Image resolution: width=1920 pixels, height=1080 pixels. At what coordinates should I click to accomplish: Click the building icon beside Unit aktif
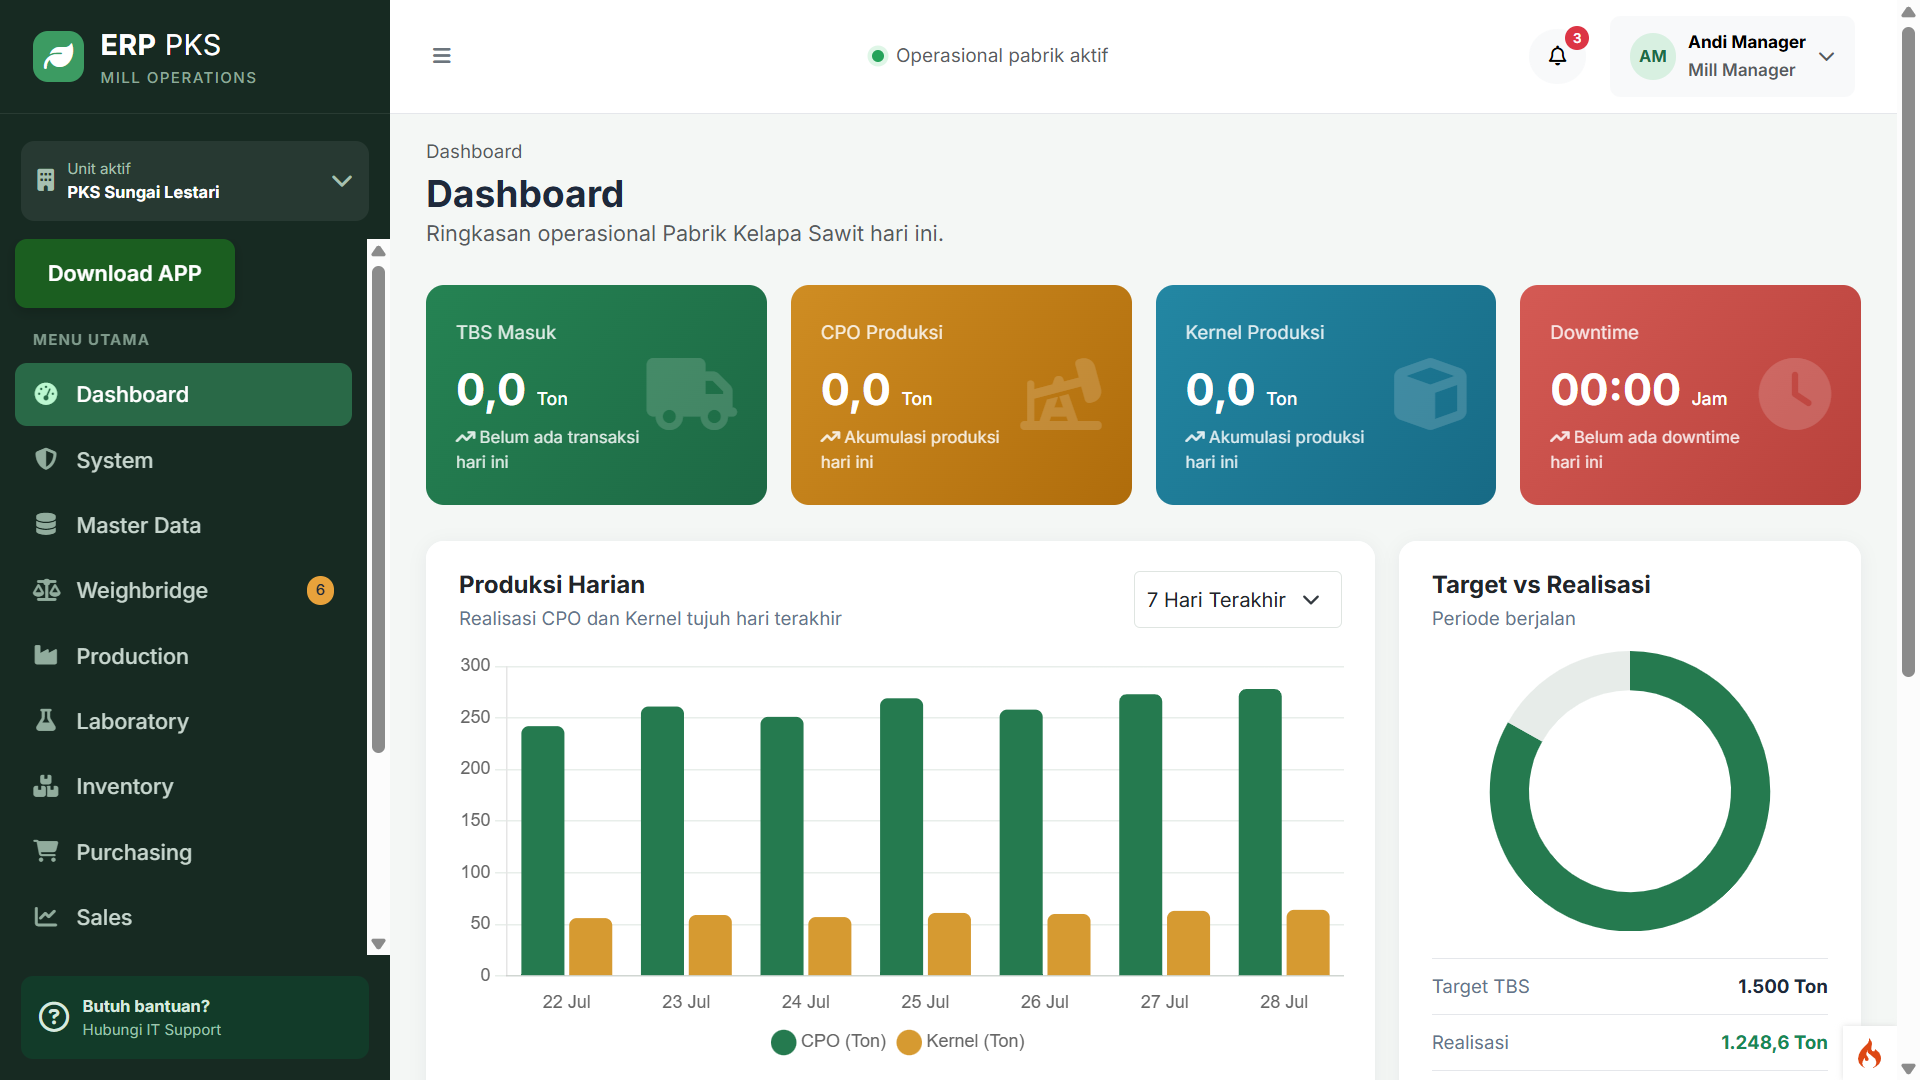pos(46,181)
